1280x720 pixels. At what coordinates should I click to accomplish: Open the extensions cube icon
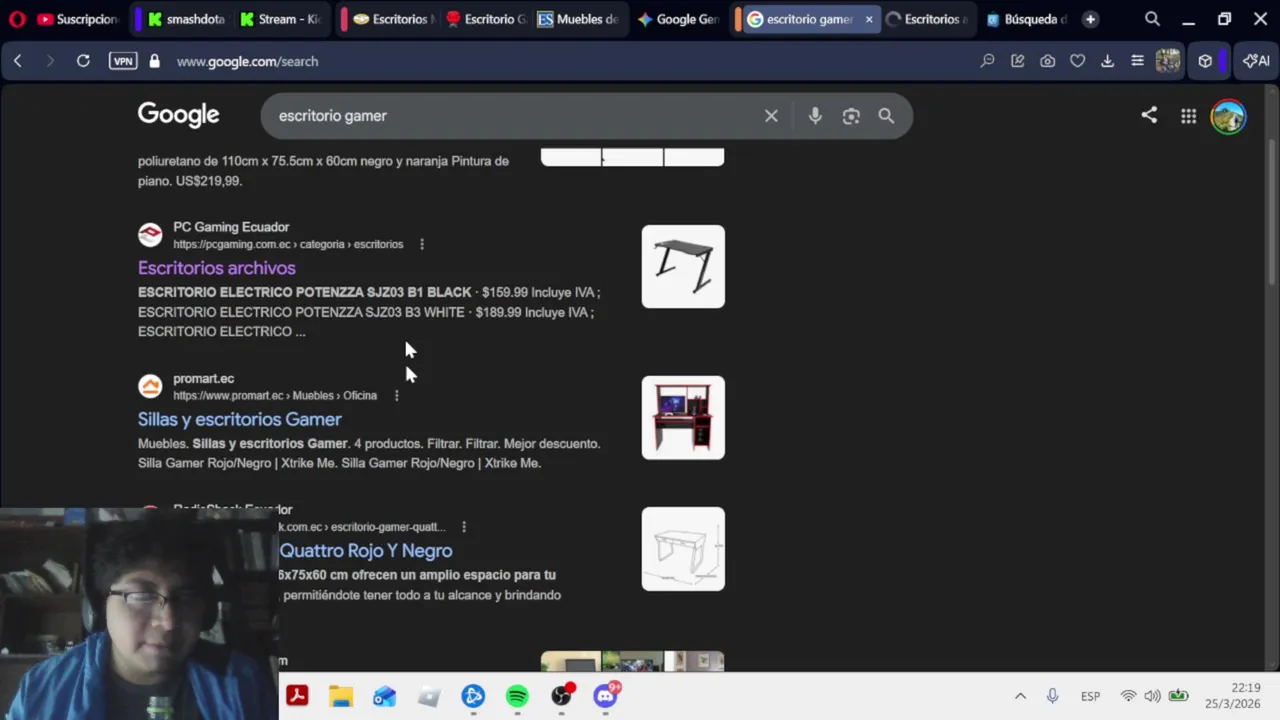pos(1205,61)
